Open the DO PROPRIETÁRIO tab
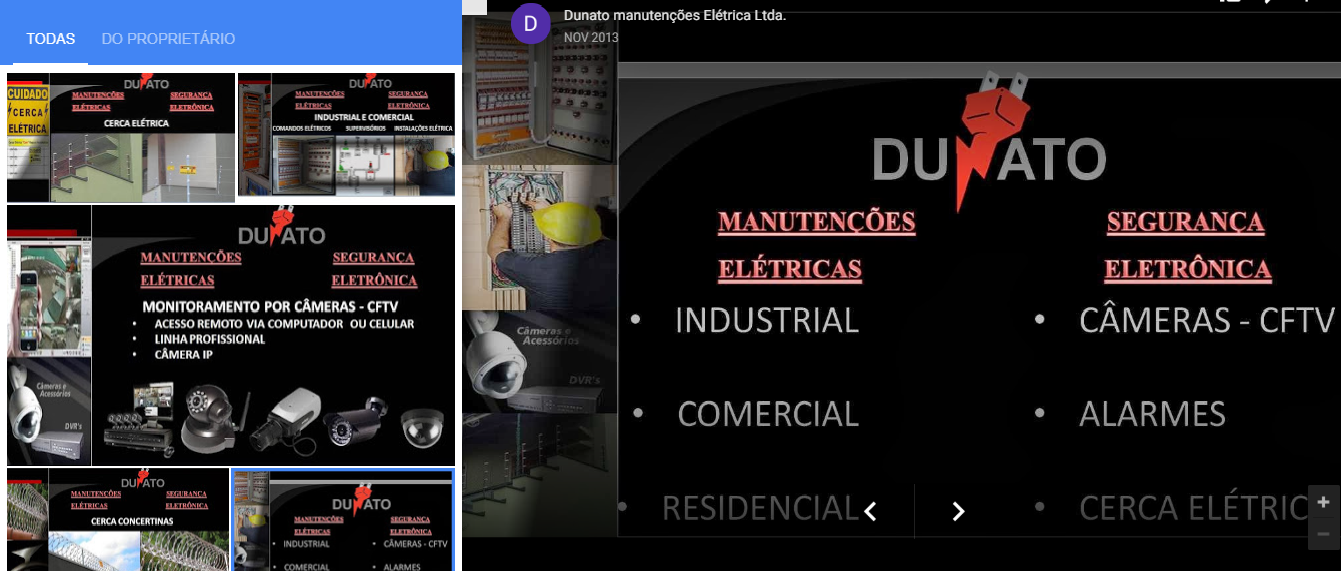Image resolution: width=1341 pixels, height=585 pixels. tap(168, 39)
